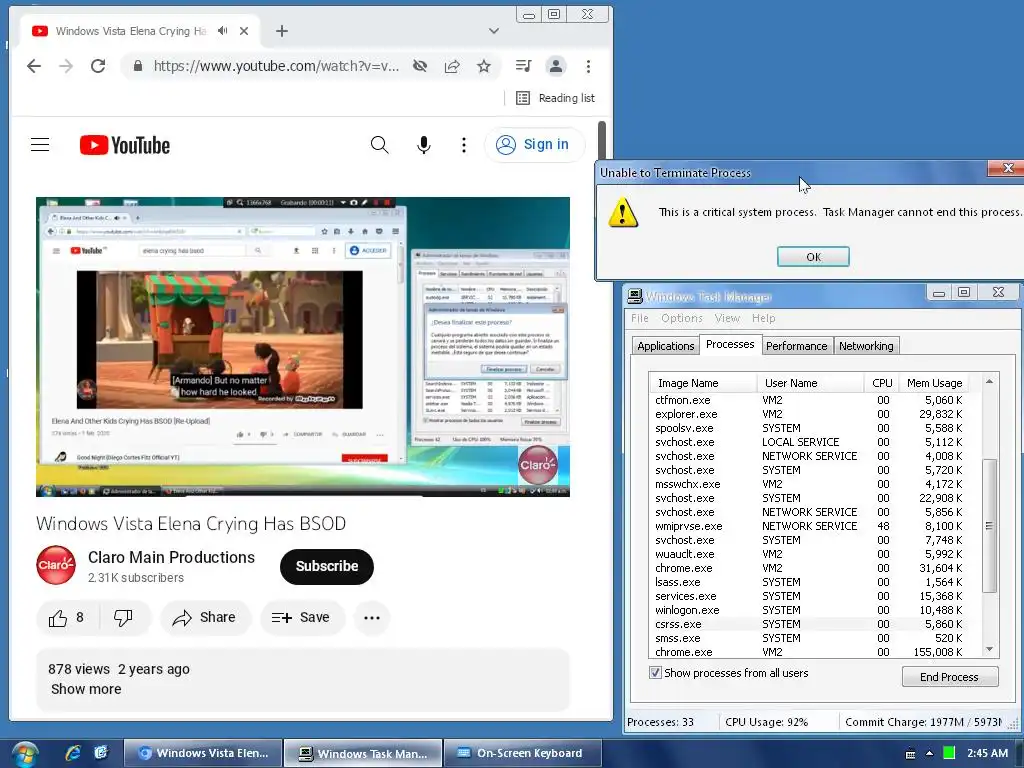The height and width of the screenshot is (768, 1024).
Task: Expand description with Show more
Action: tap(86, 689)
